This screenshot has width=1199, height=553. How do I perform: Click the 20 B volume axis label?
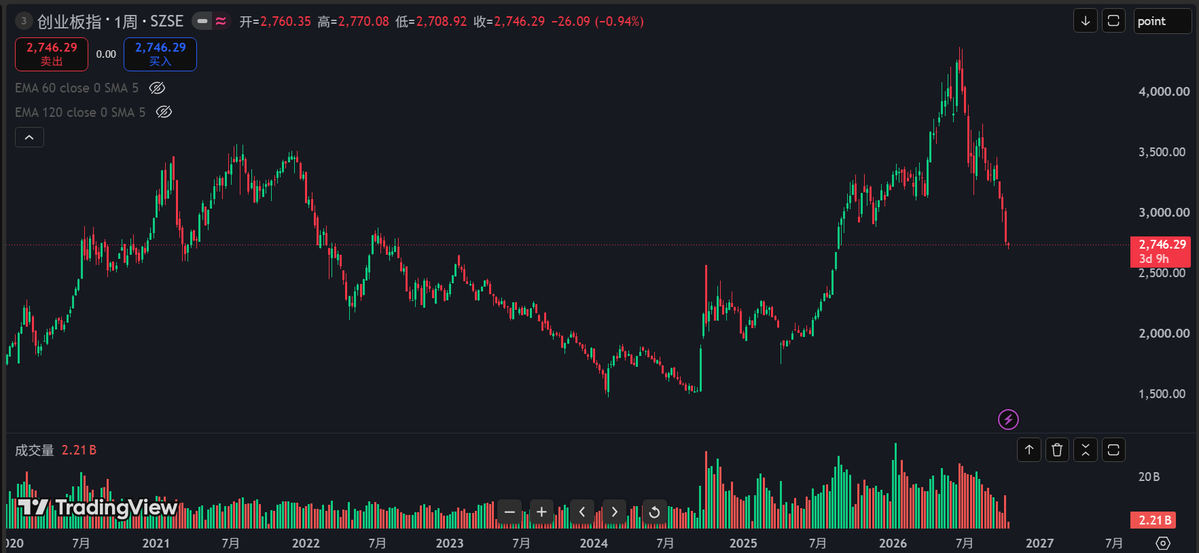[x=1149, y=477]
